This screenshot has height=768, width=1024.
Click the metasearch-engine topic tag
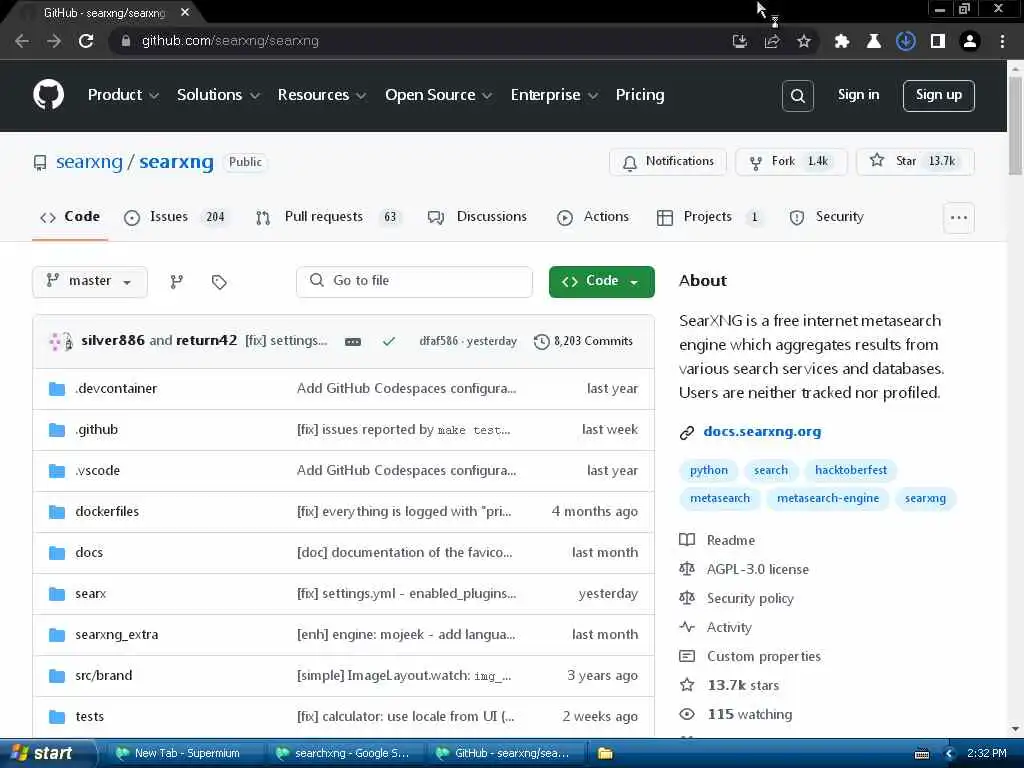point(827,499)
